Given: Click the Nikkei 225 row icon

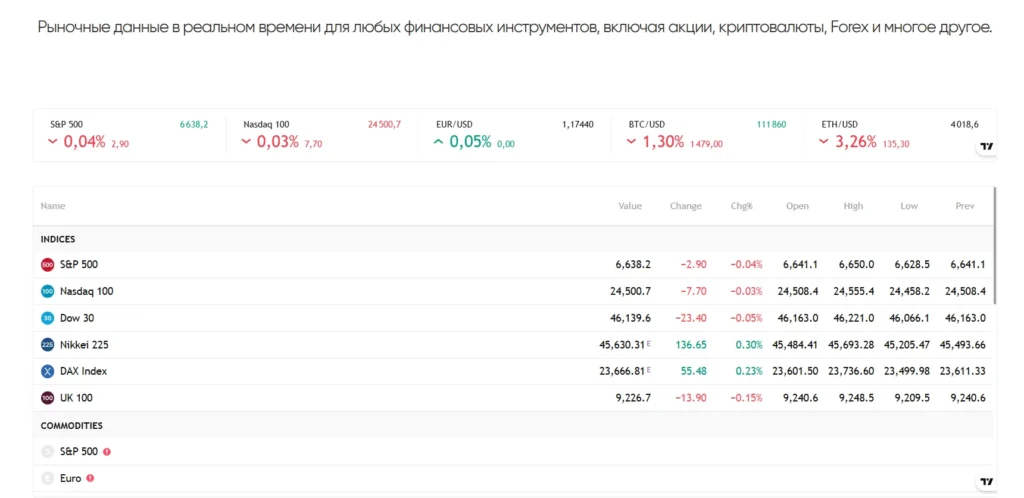Looking at the screenshot, I should tap(47, 345).
